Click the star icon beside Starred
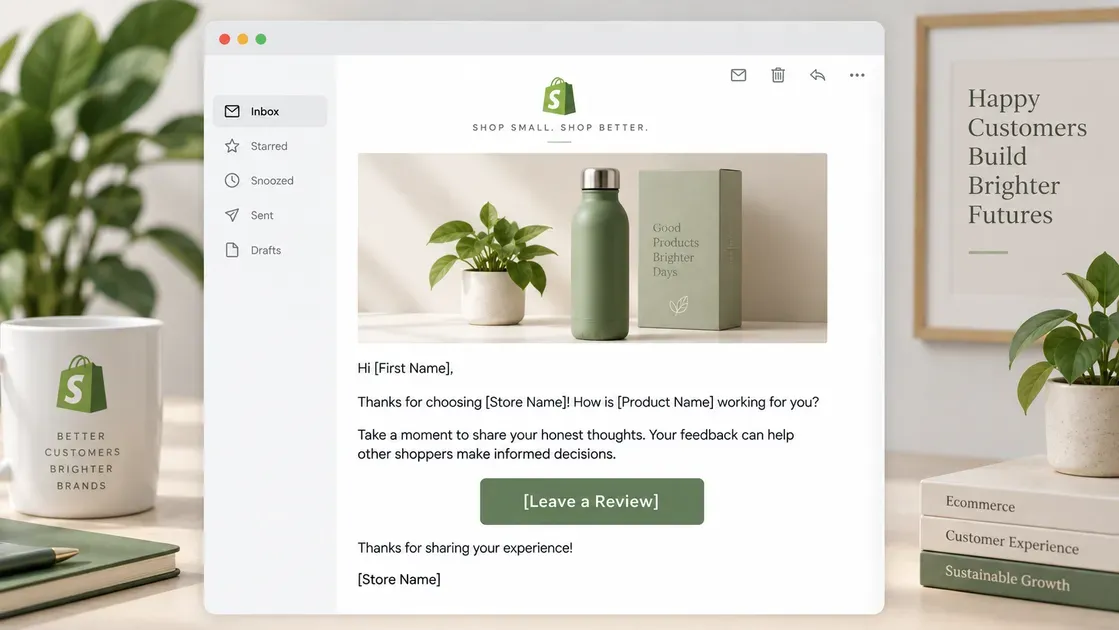This screenshot has width=1119, height=630. click(232, 146)
